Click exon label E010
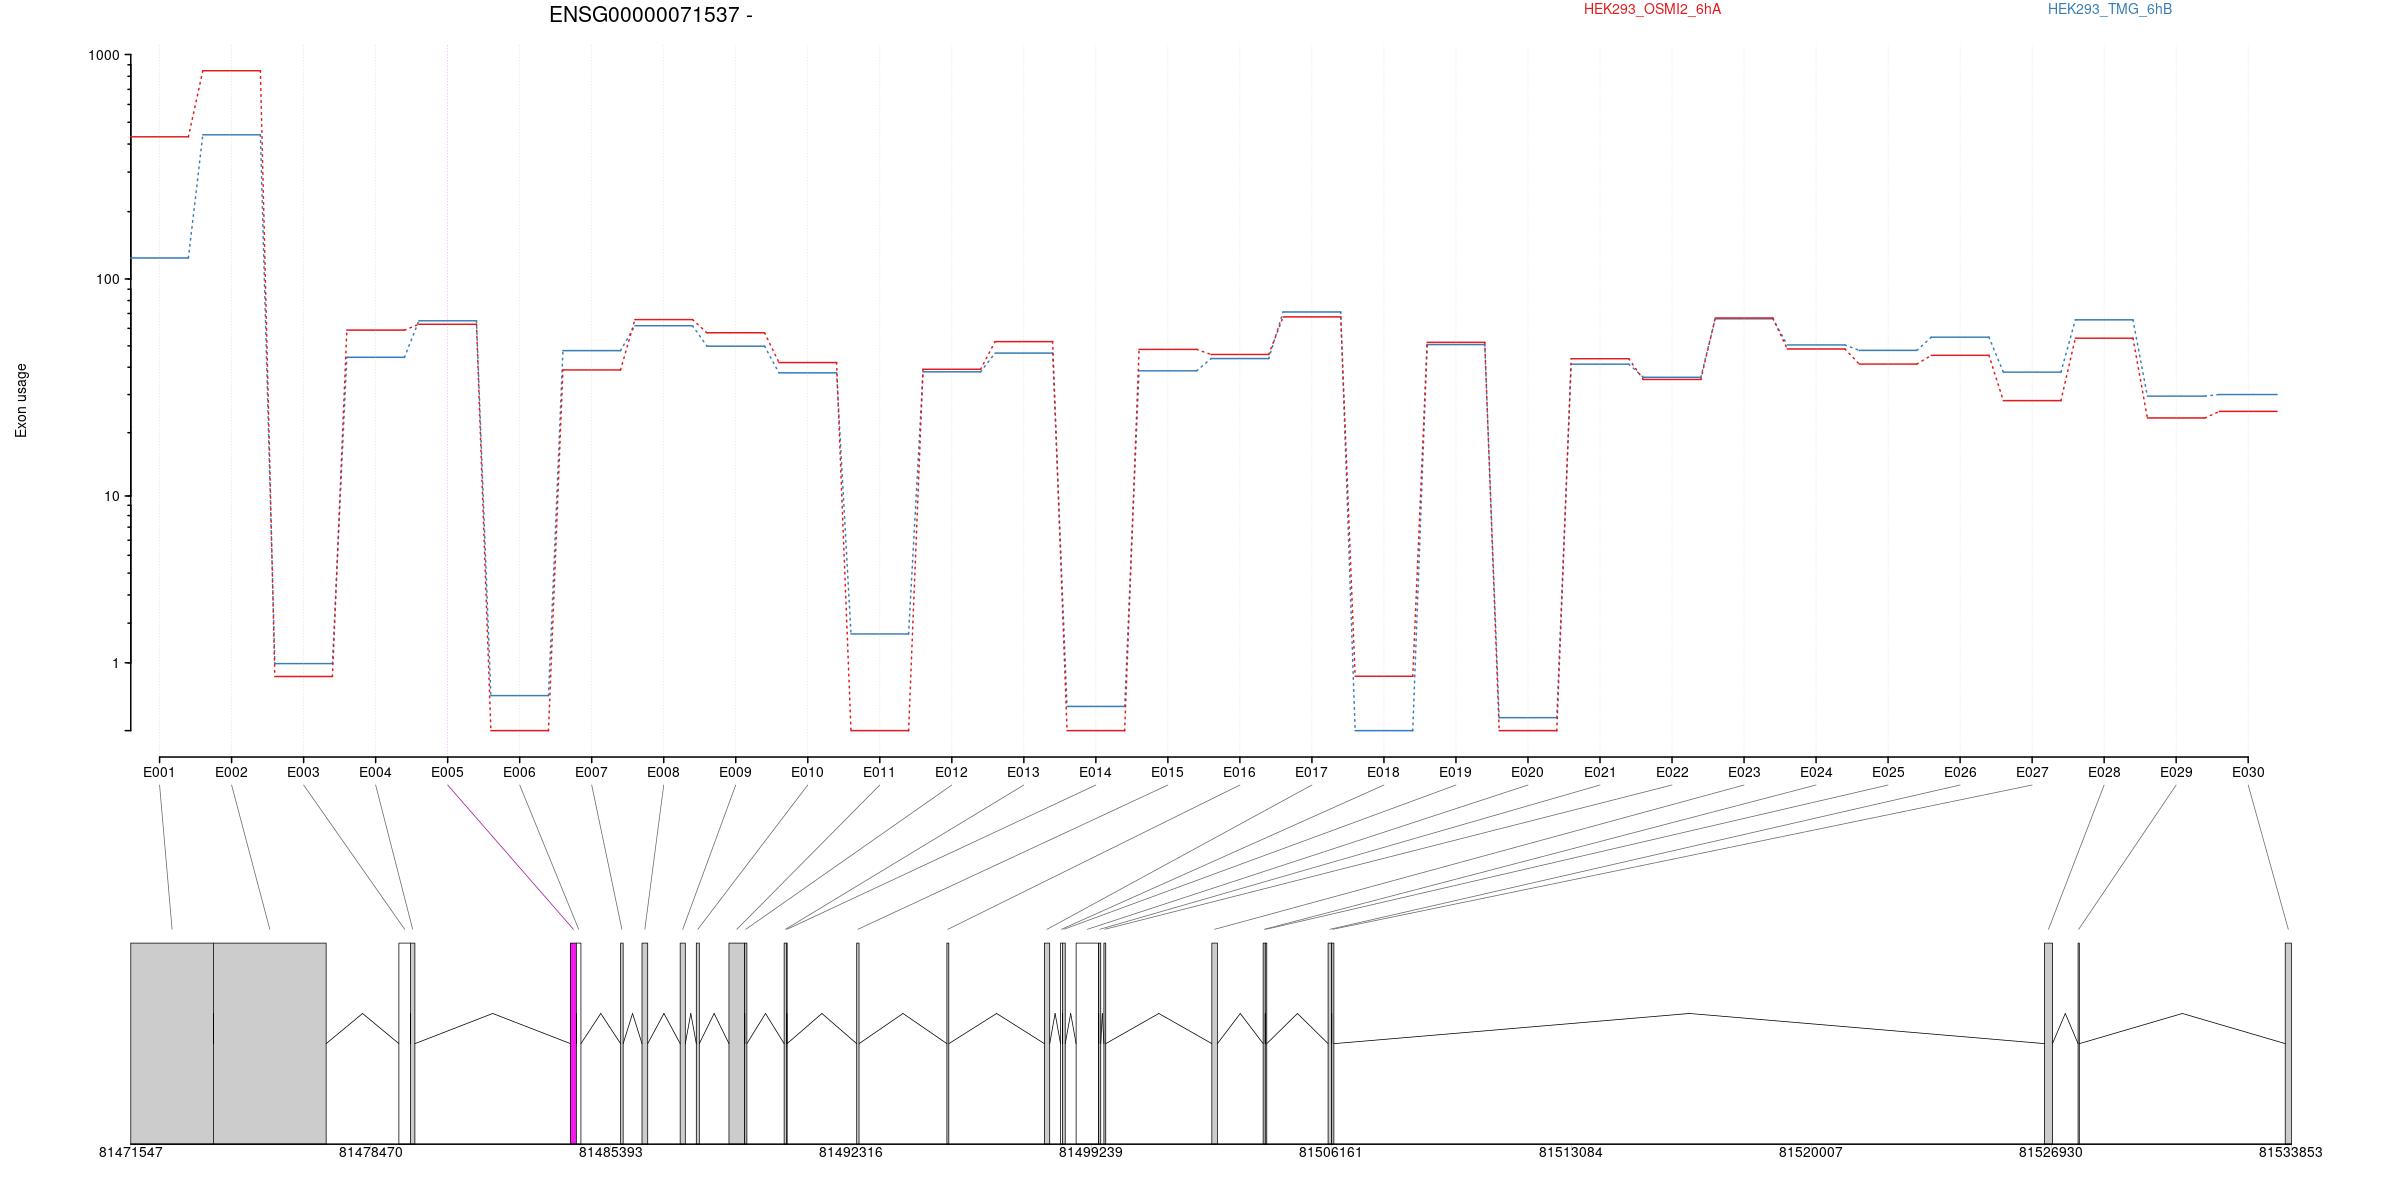The width and height of the screenshot is (2400, 1200). (x=807, y=772)
